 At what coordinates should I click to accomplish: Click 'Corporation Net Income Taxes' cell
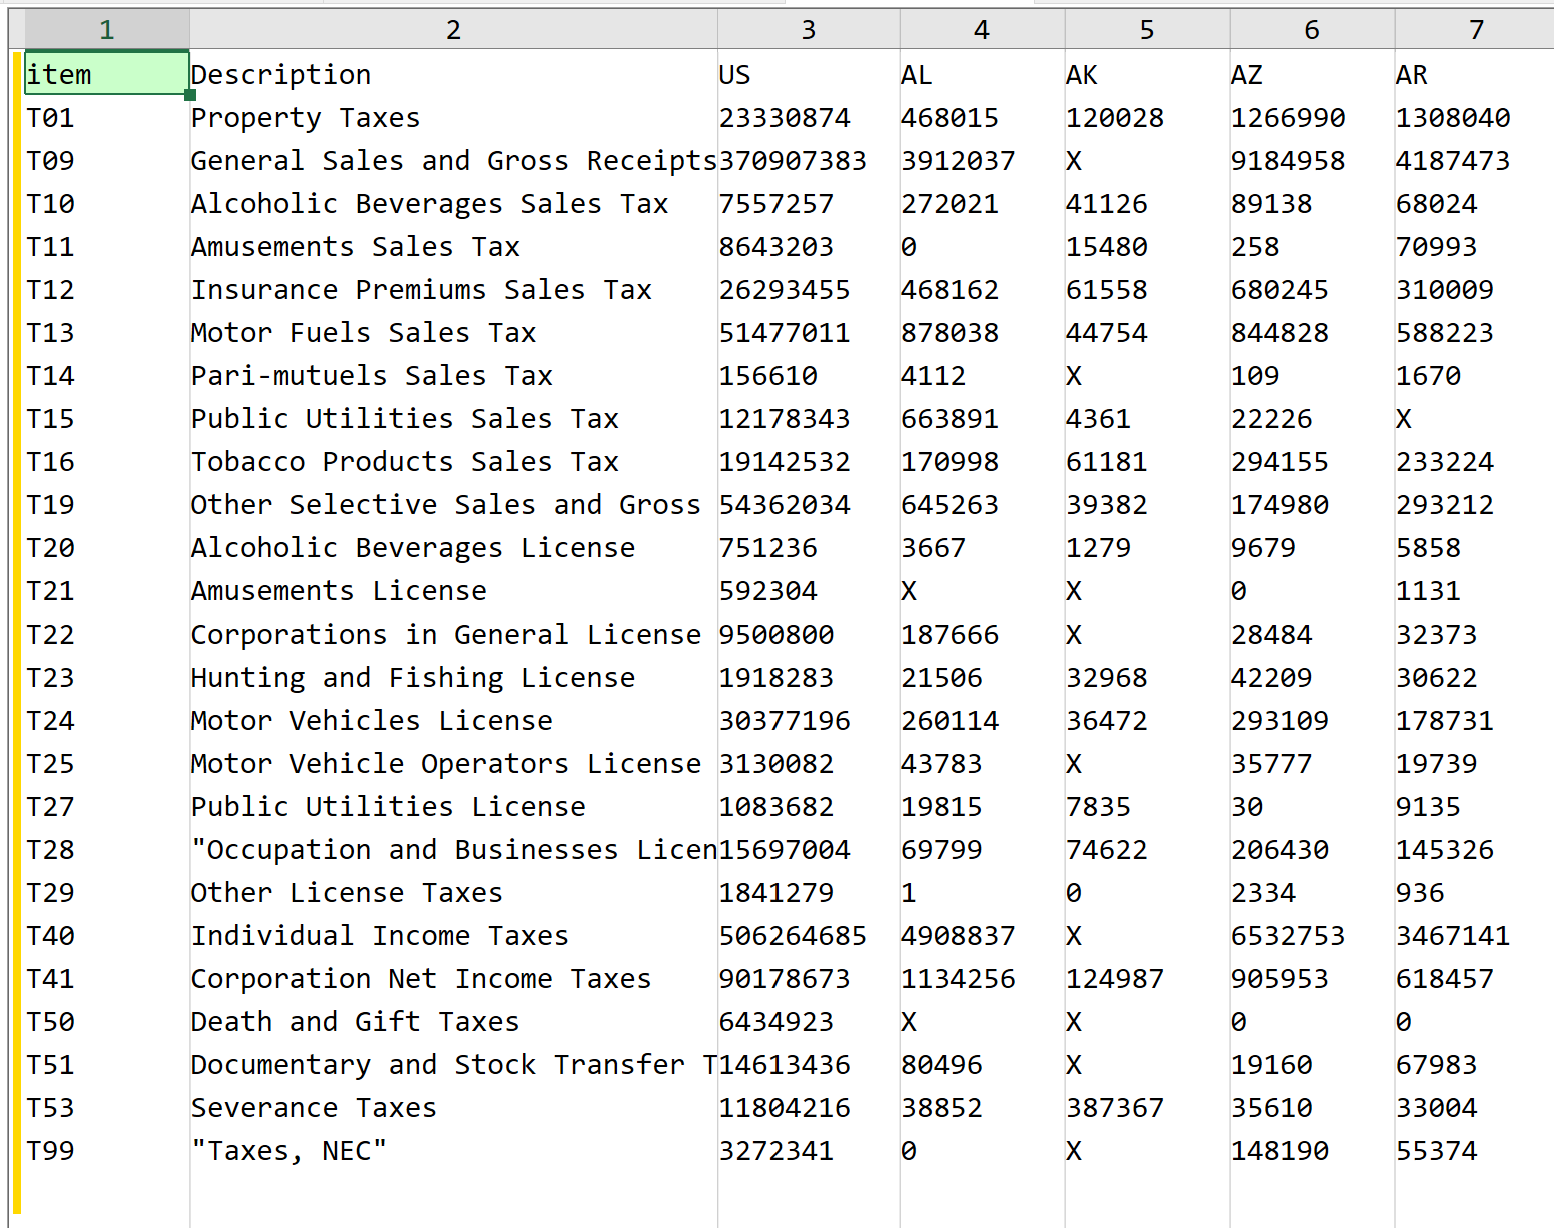click(x=453, y=978)
